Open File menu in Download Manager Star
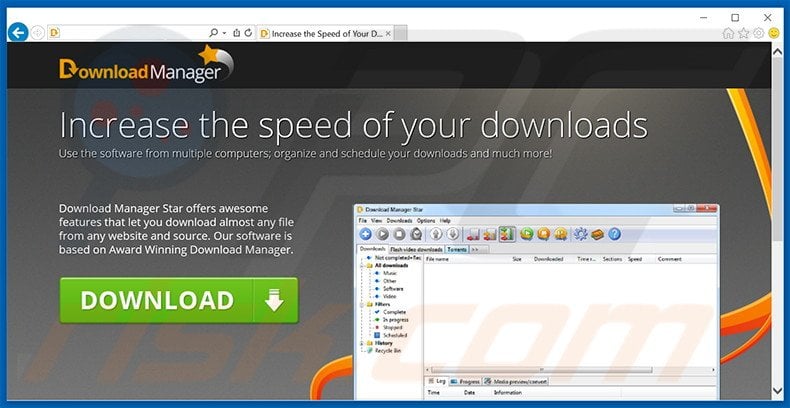Screen dimensions: 790x408 [x=363, y=221]
